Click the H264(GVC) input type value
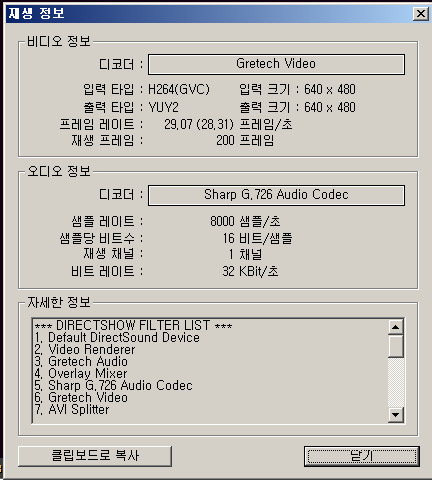 (x=179, y=89)
